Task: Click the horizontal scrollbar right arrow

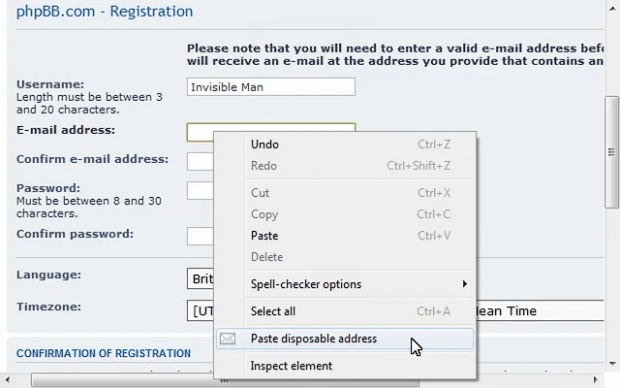Action: (595, 380)
